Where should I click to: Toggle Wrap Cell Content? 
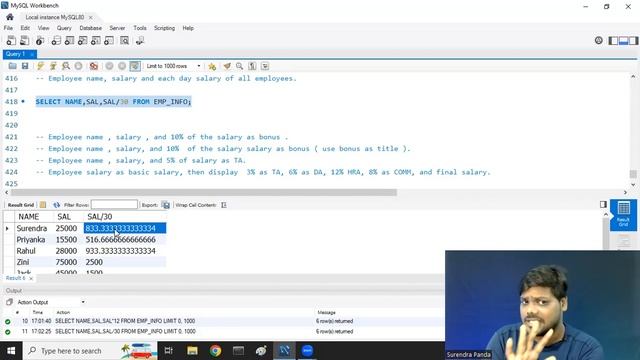224,205
